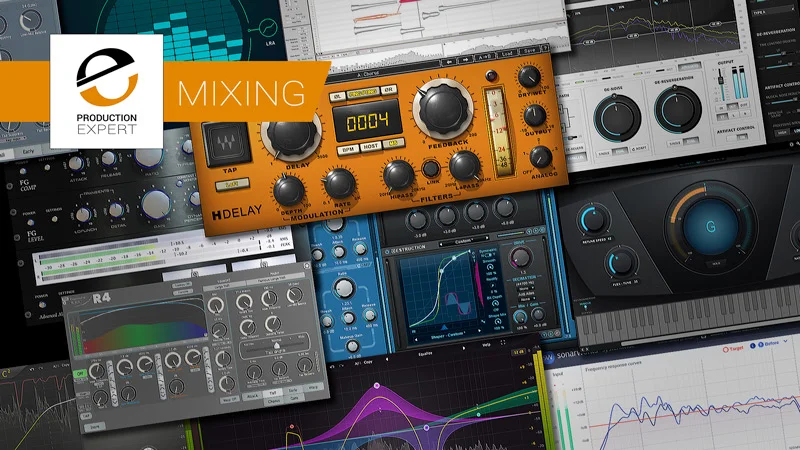
Task: Toggle the Symmetric switch in Destruction
Action: tap(488, 254)
